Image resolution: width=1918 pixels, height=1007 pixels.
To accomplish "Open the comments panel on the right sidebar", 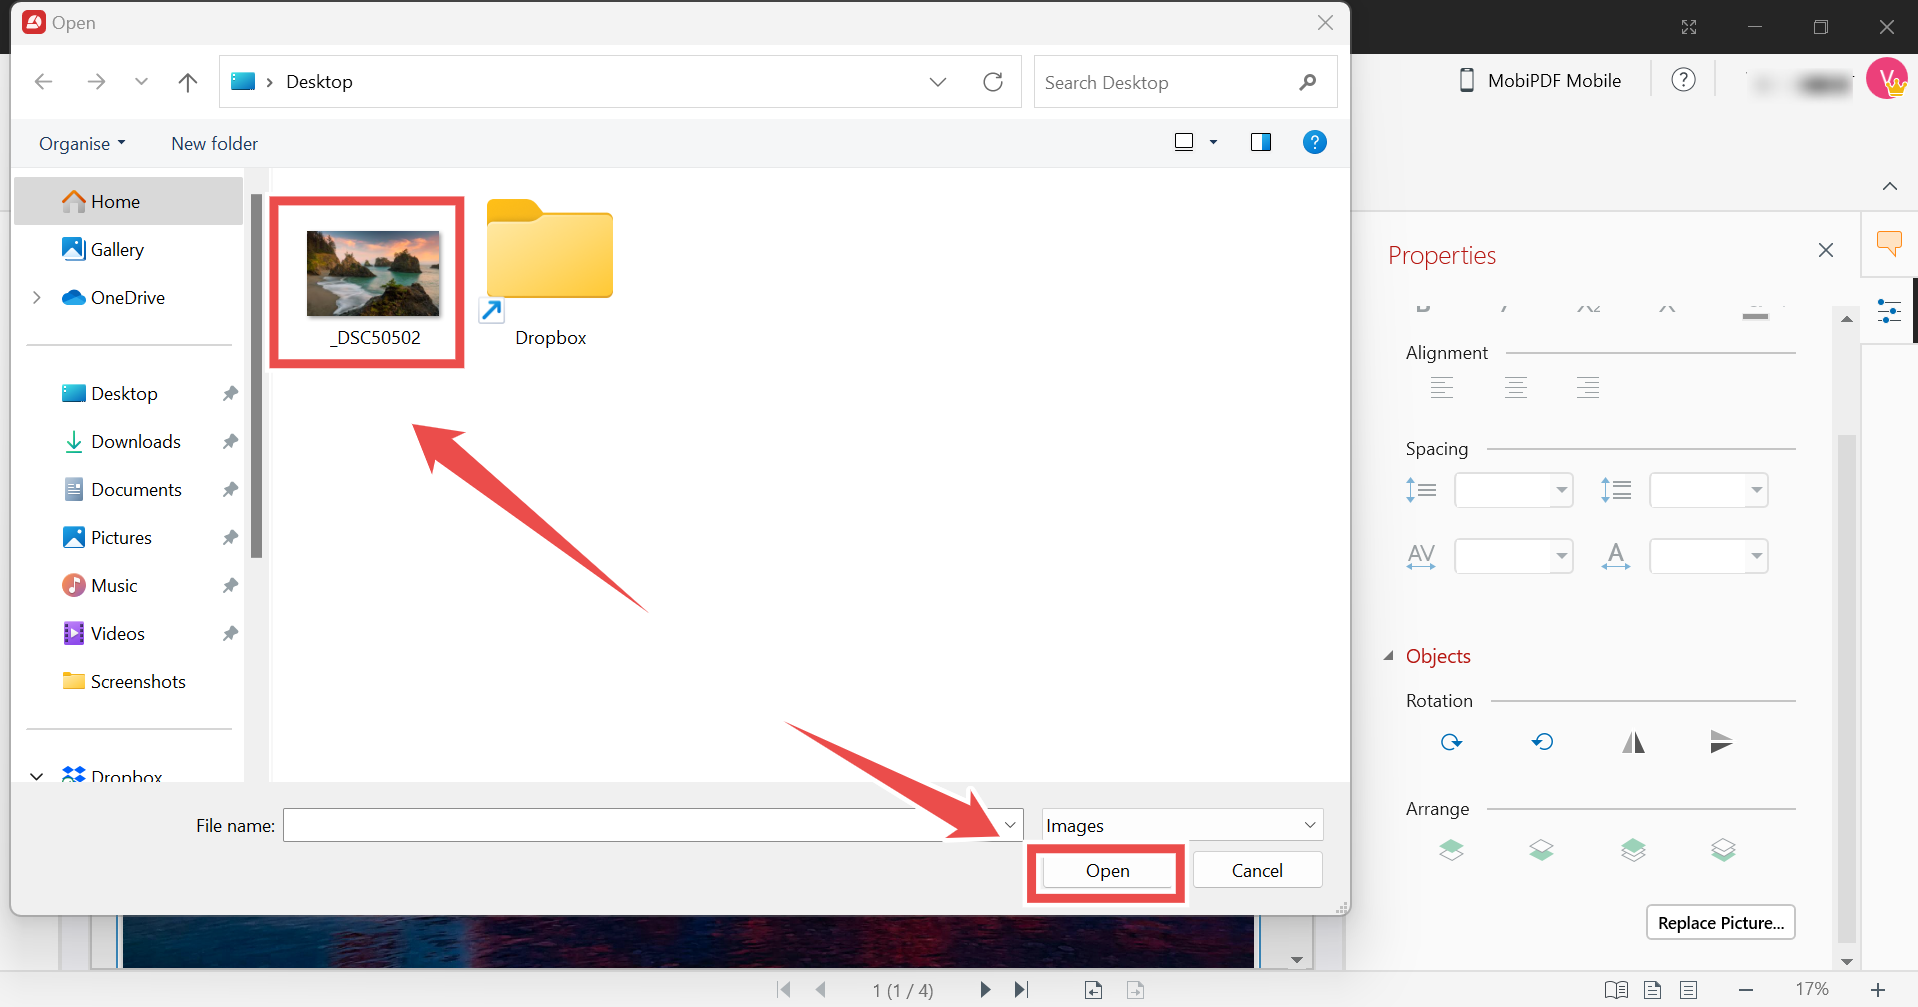I will coord(1889,243).
